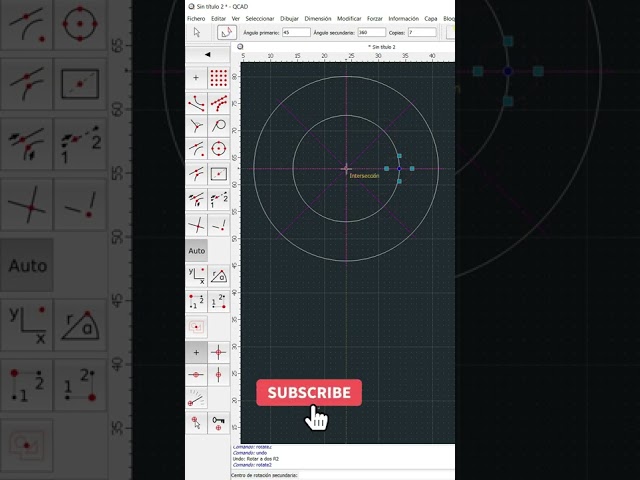This screenshot has height=480, width=640.
Task: Enable Snap to Grid red dots icon
Action: pyautogui.click(x=218, y=78)
